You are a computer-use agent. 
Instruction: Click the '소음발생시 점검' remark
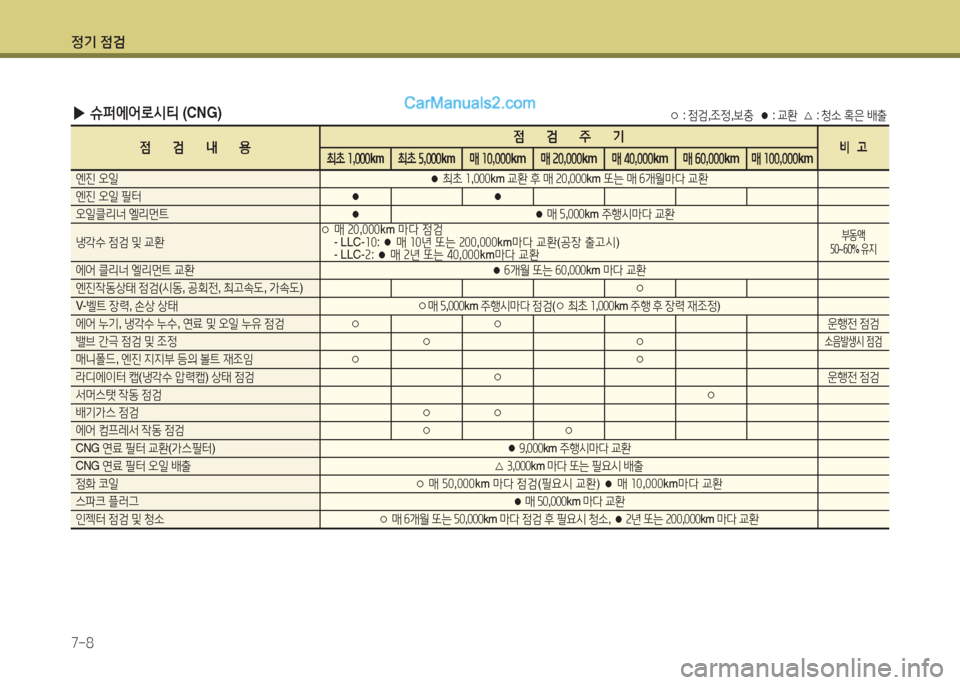click(853, 342)
